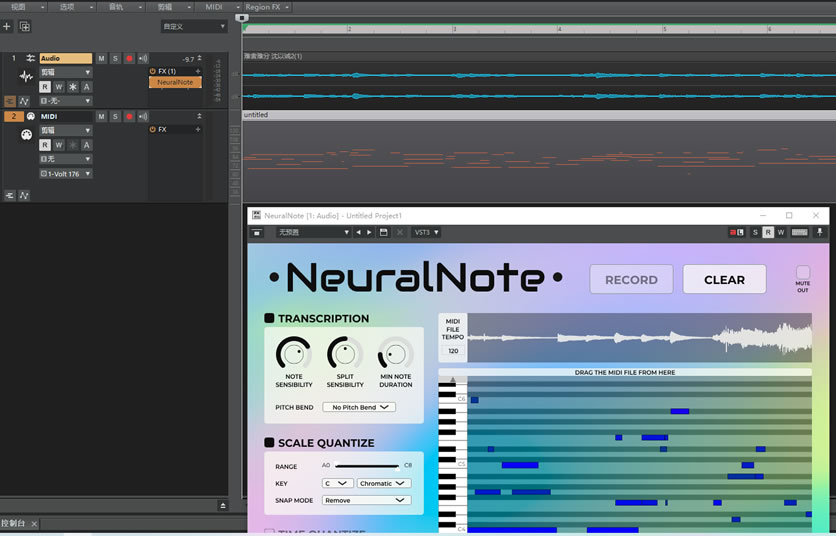Screen dimensions: 836x536
Task: Show automation lanes on Audio track
Action: (24, 101)
